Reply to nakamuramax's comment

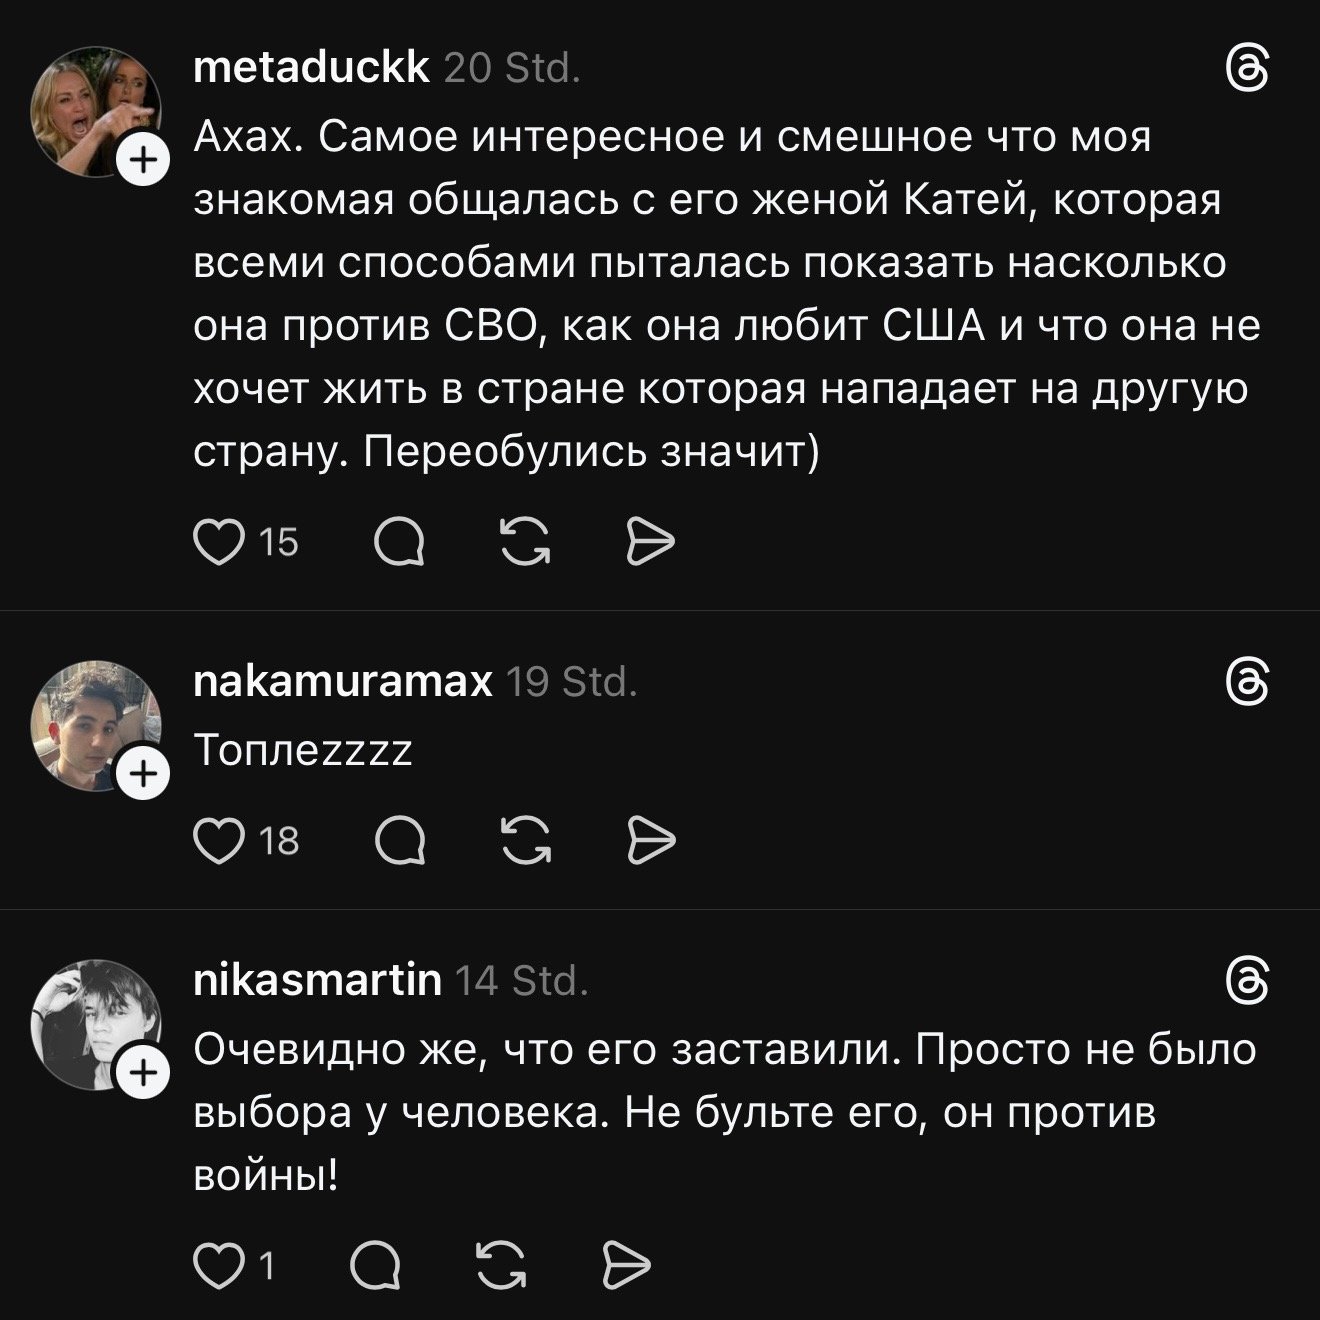(x=399, y=841)
